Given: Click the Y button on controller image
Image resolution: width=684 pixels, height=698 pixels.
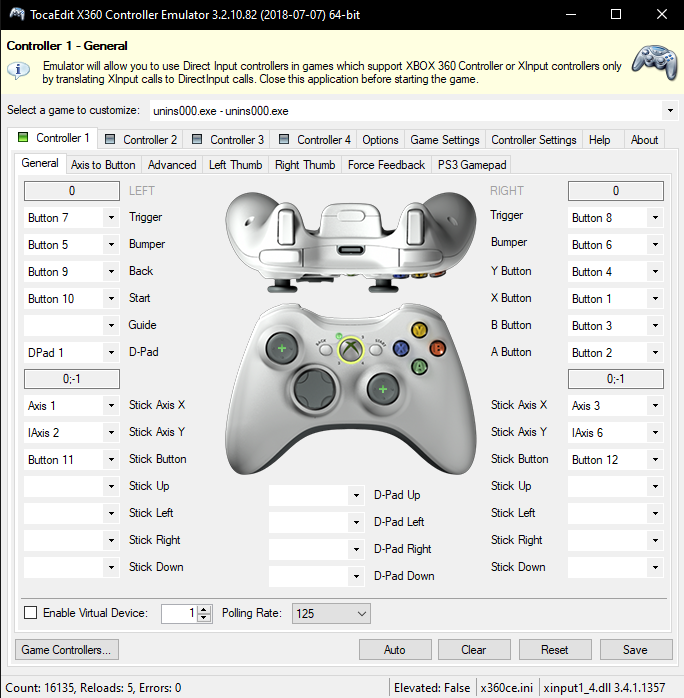Looking at the screenshot, I should [x=419, y=330].
